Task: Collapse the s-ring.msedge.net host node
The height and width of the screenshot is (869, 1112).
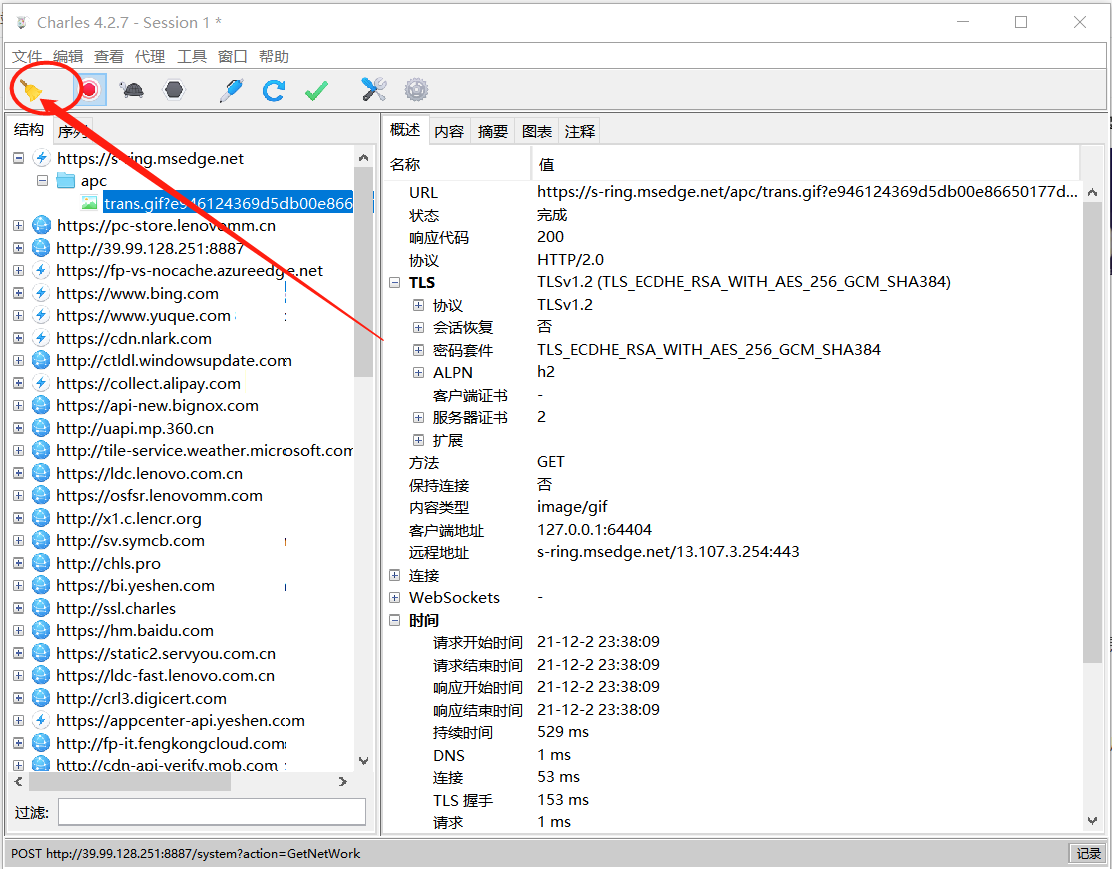Action: coord(18,158)
